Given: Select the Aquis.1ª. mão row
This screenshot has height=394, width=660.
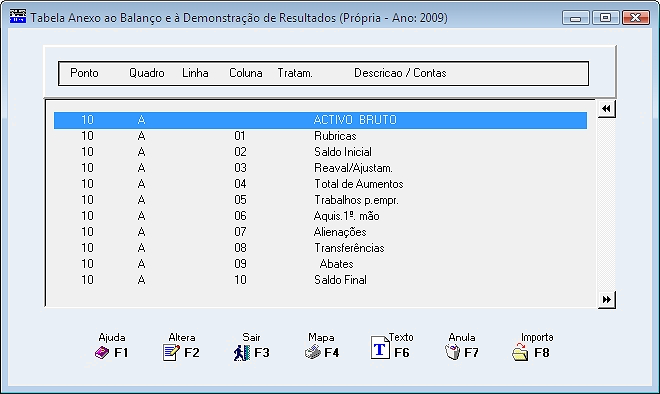Looking at the screenshot, I should 320,216.
